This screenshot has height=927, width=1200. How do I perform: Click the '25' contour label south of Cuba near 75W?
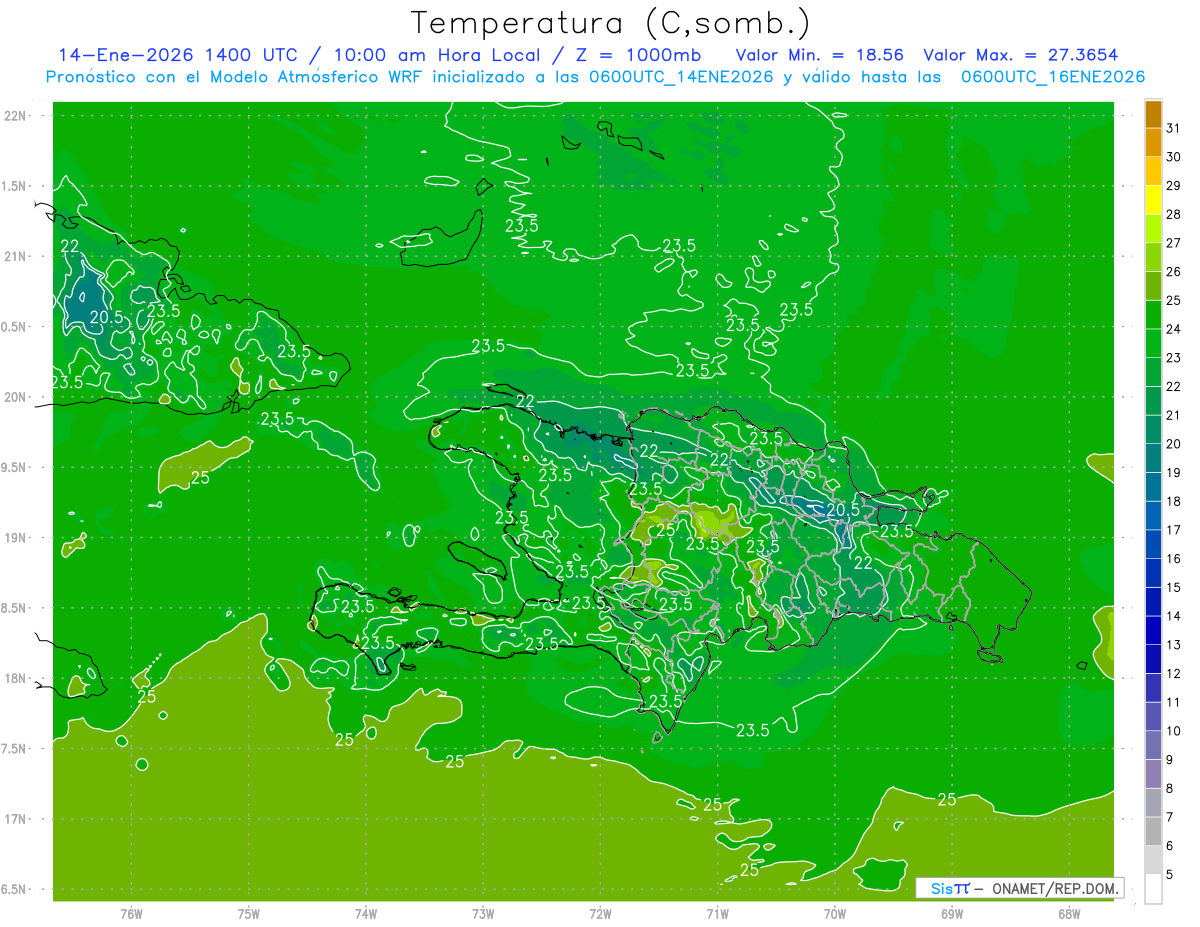200,477
